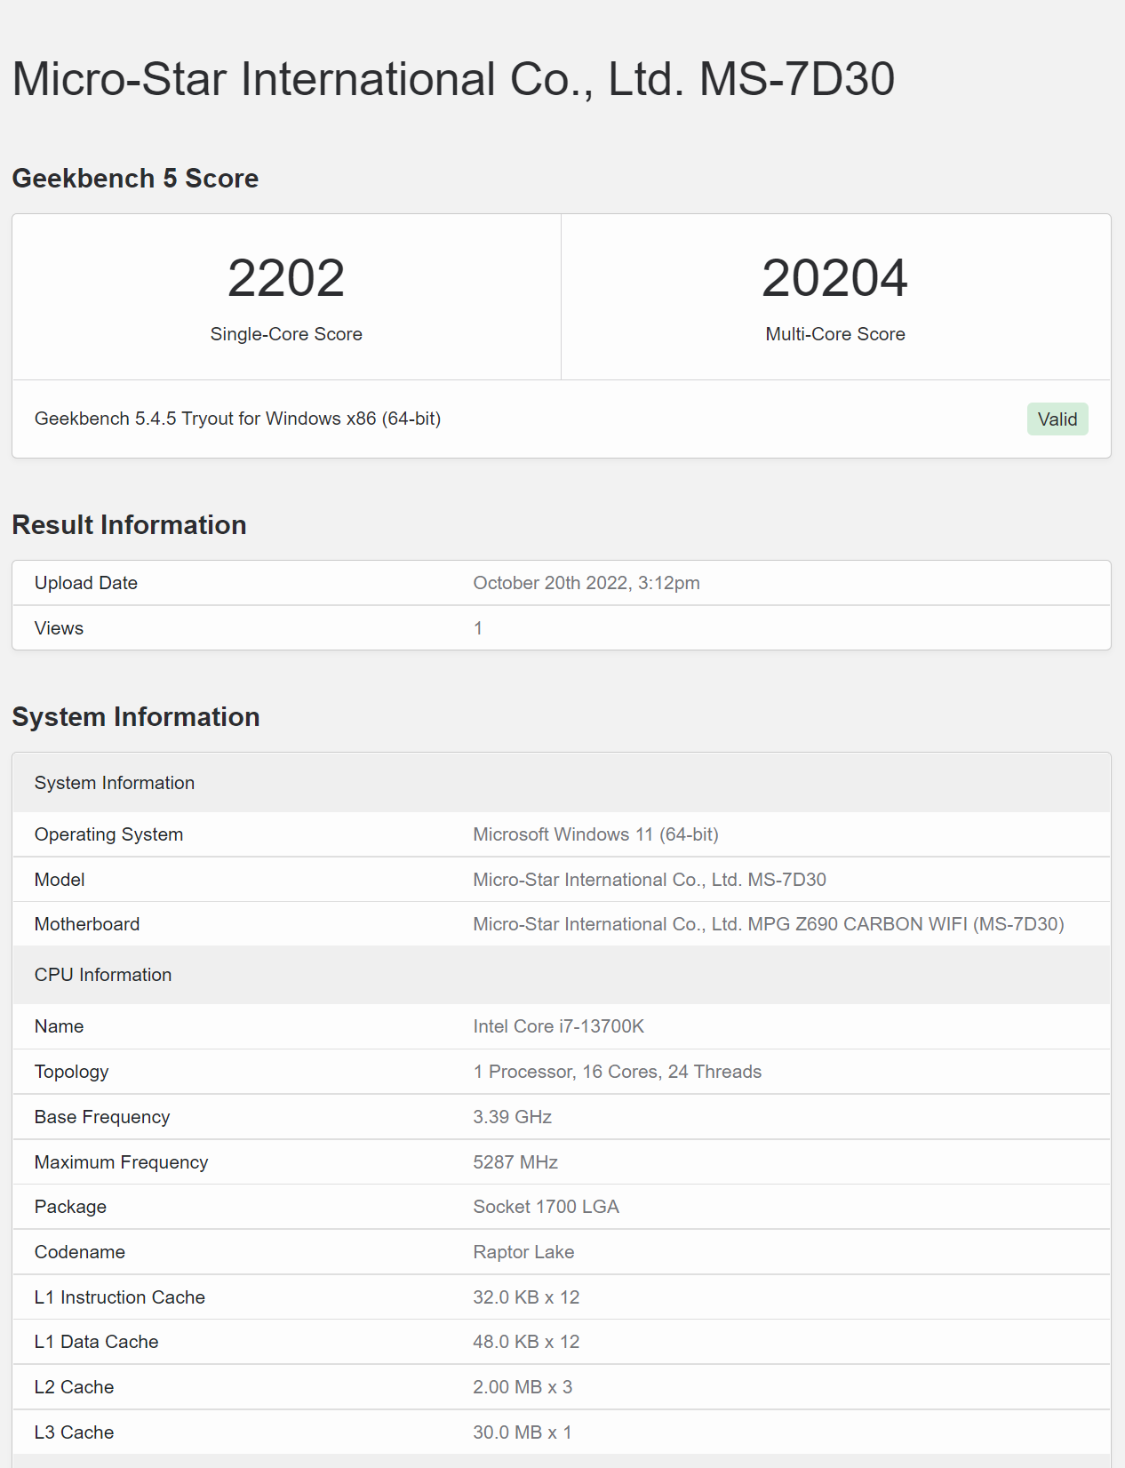Screen dimensions: 1125x1468
Task: Select L1 instruction cache value '32.0 KB x 12'
Action: (526, 1297)
